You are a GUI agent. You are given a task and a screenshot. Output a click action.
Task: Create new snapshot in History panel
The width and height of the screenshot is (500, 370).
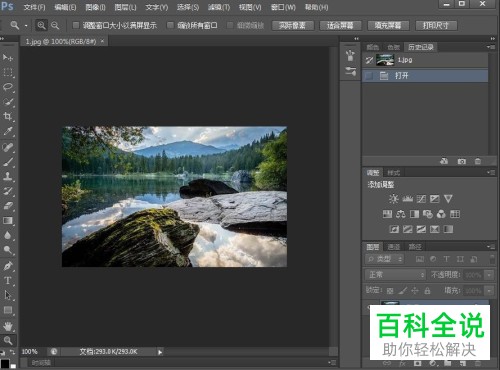pos(461,161)
